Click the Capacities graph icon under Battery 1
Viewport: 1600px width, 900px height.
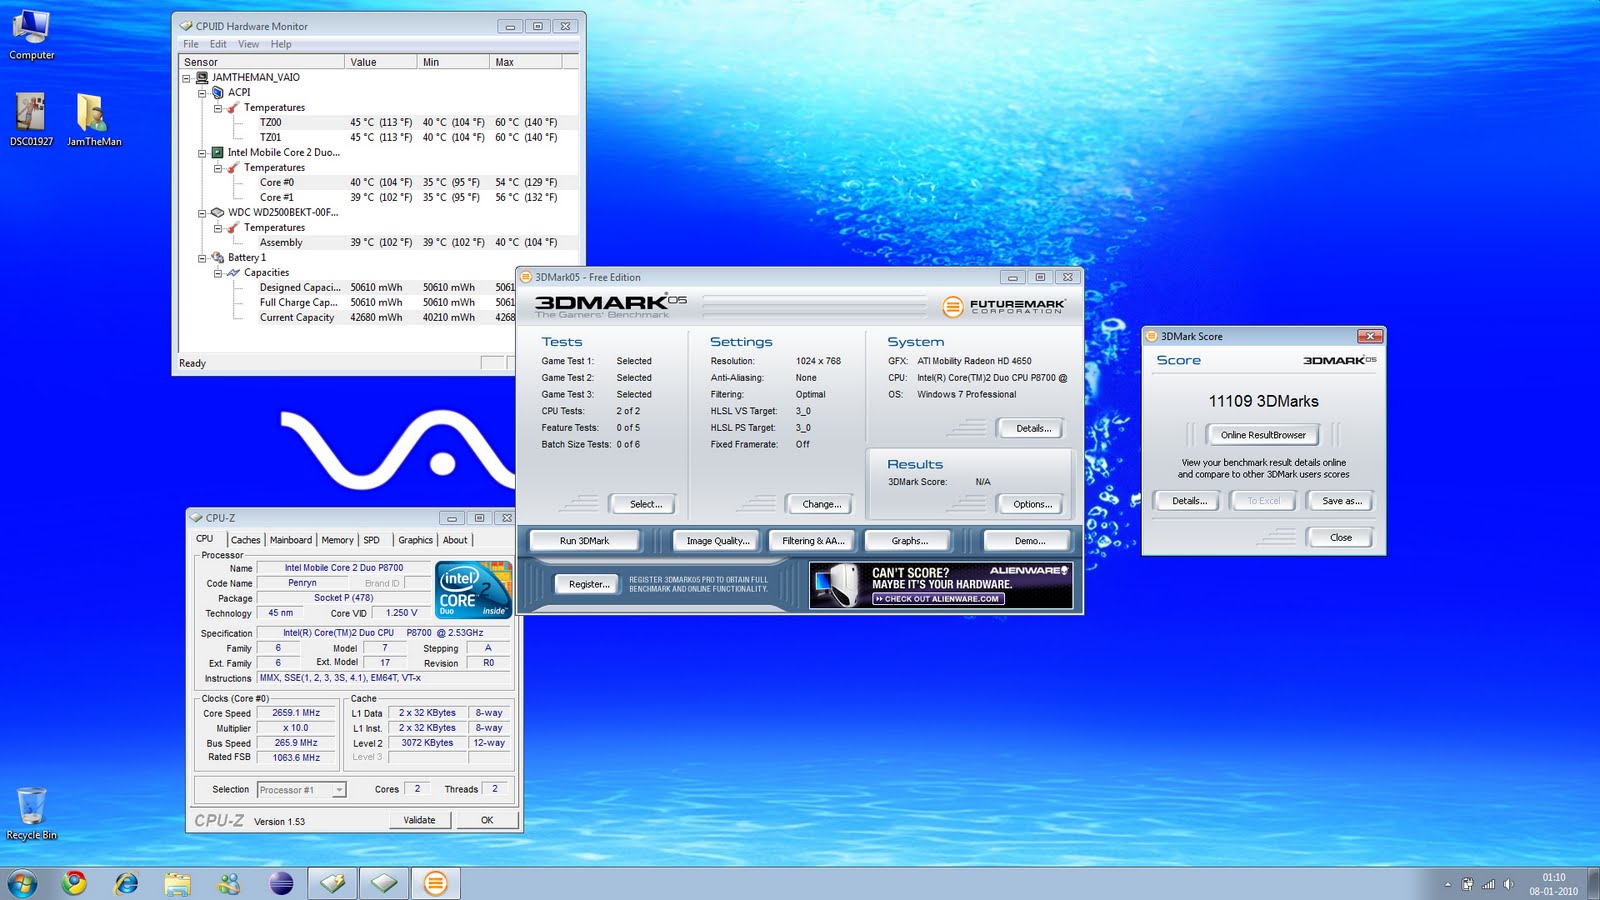[234, 272]
